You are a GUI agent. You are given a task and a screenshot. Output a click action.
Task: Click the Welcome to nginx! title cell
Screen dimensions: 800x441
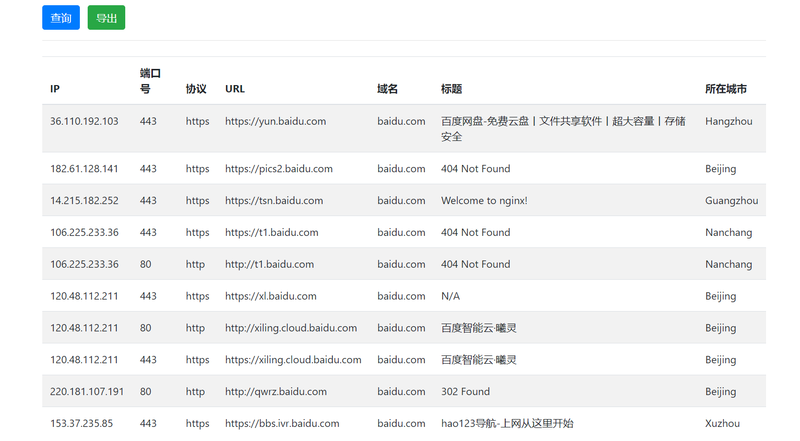pyautogui.click(x=484, y=201)
